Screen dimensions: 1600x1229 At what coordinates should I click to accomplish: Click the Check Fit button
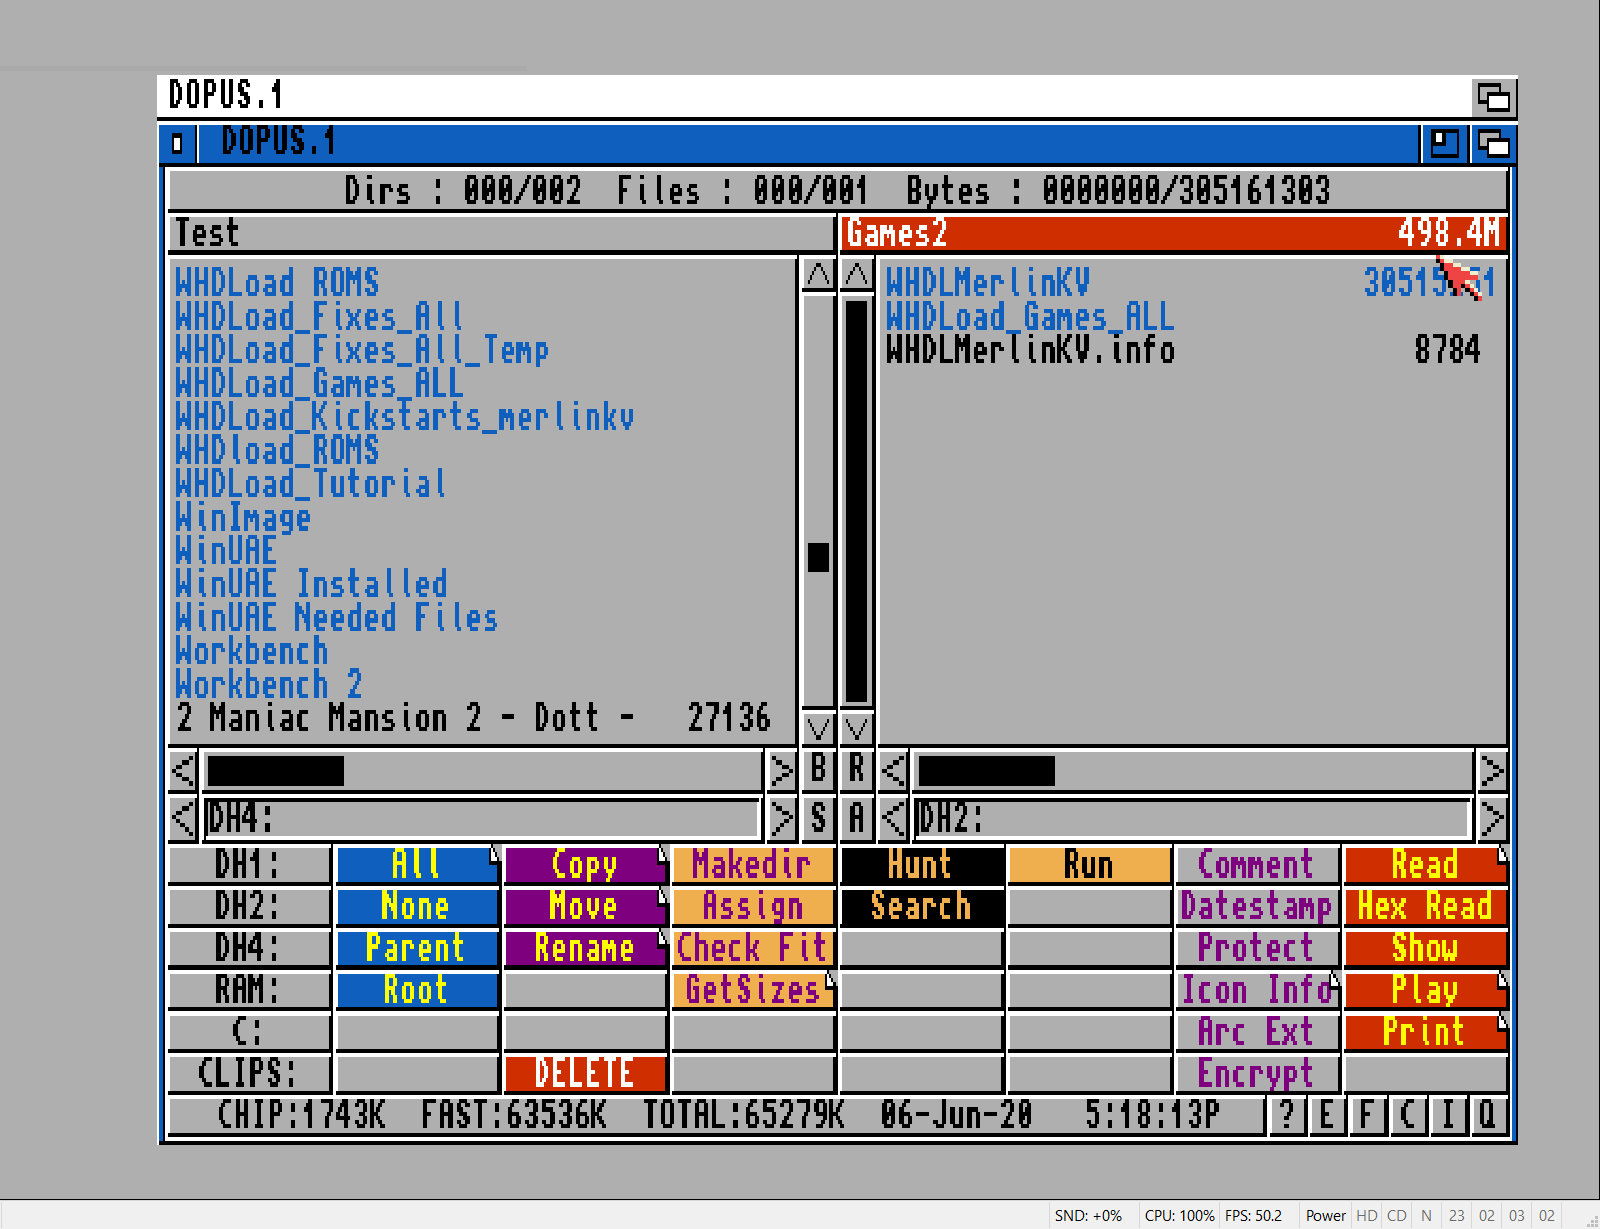pyautogui.click(x=753, y=948)
